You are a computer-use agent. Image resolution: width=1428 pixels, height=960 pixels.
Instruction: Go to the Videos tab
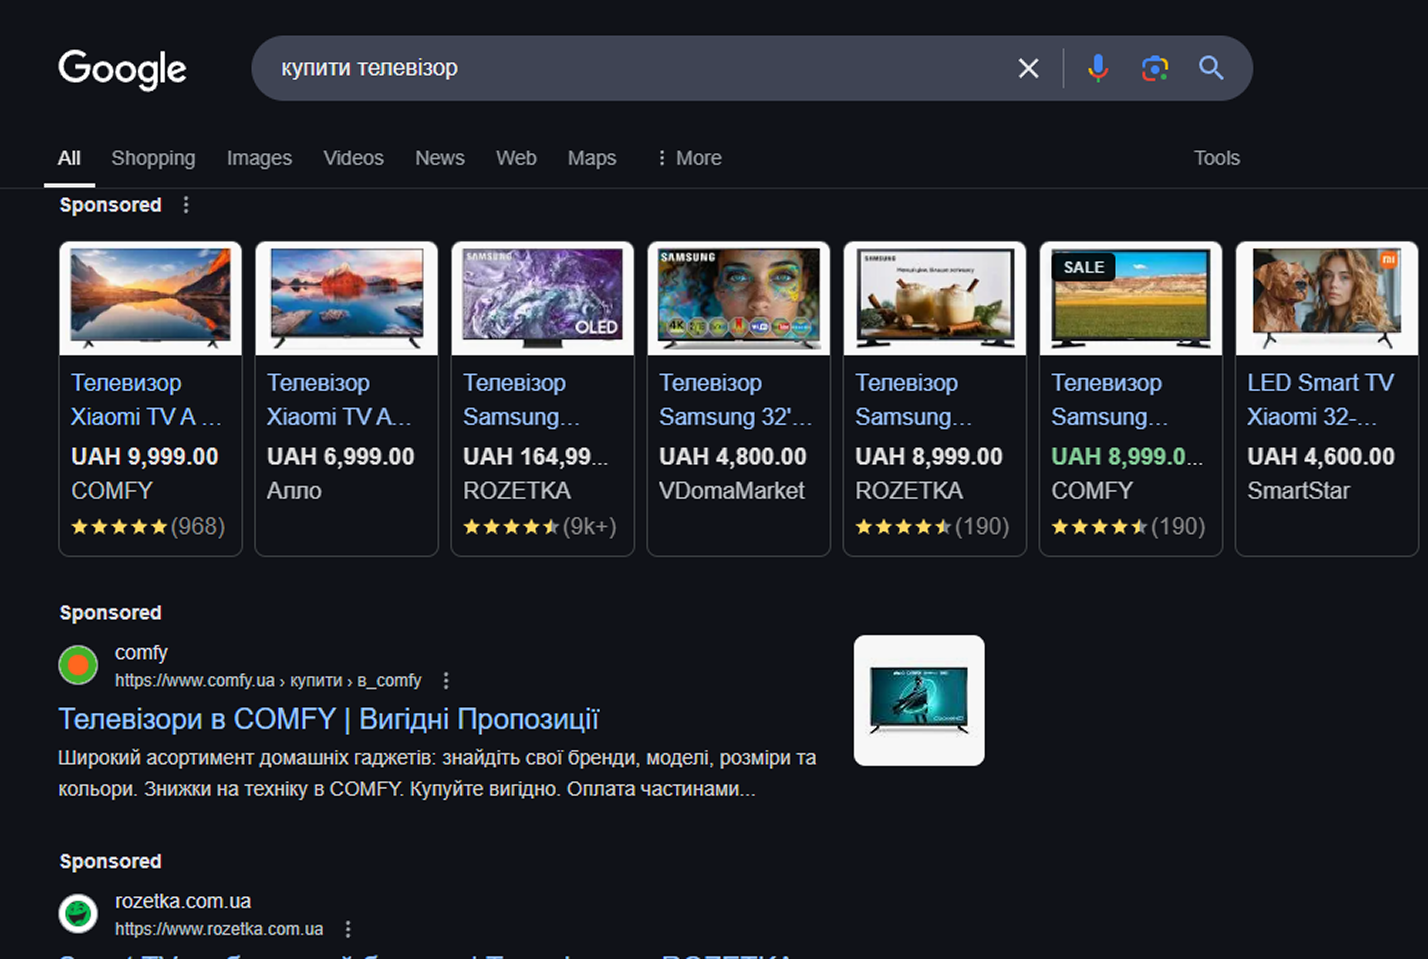(353, 158)
